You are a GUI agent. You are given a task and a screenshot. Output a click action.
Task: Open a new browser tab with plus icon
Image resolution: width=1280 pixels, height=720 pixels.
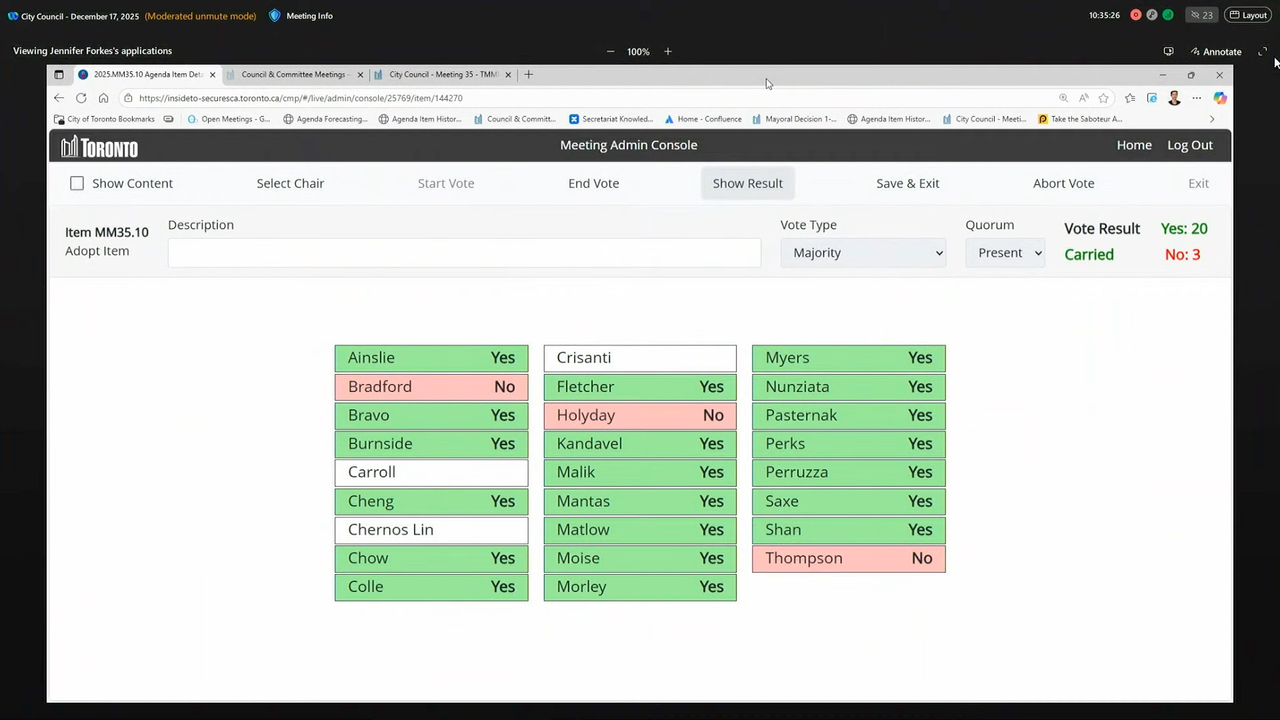click(x=529, y=74)
